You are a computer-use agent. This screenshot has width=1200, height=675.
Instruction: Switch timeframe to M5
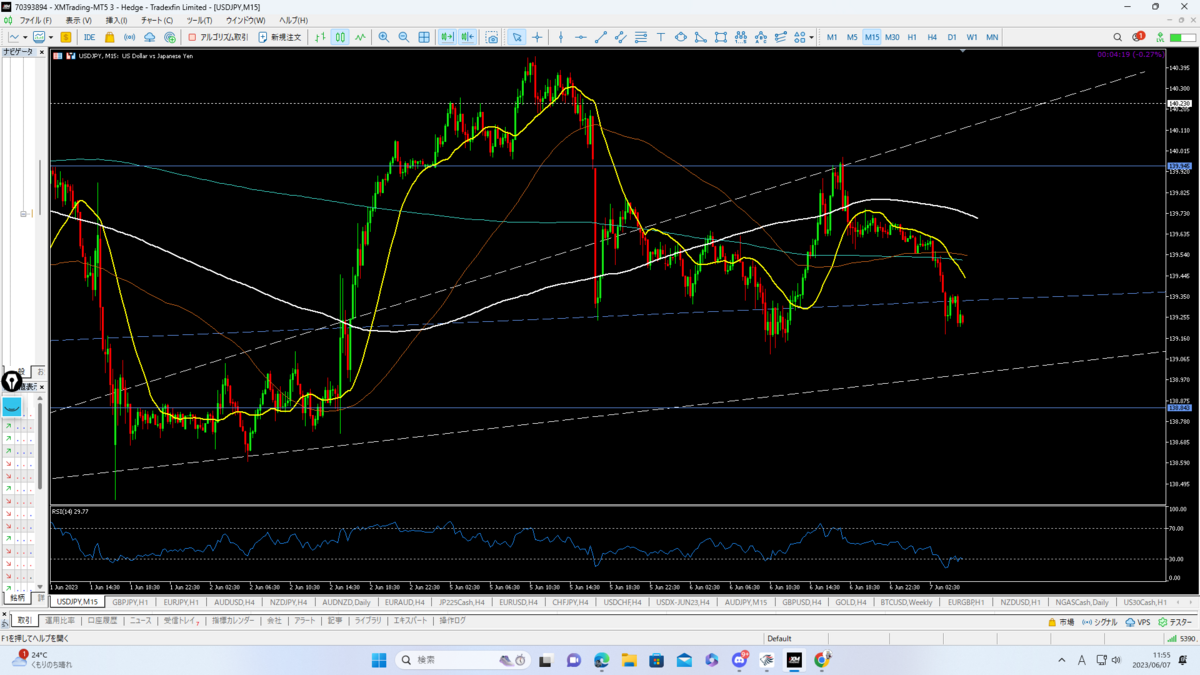[x=852, y=37]
